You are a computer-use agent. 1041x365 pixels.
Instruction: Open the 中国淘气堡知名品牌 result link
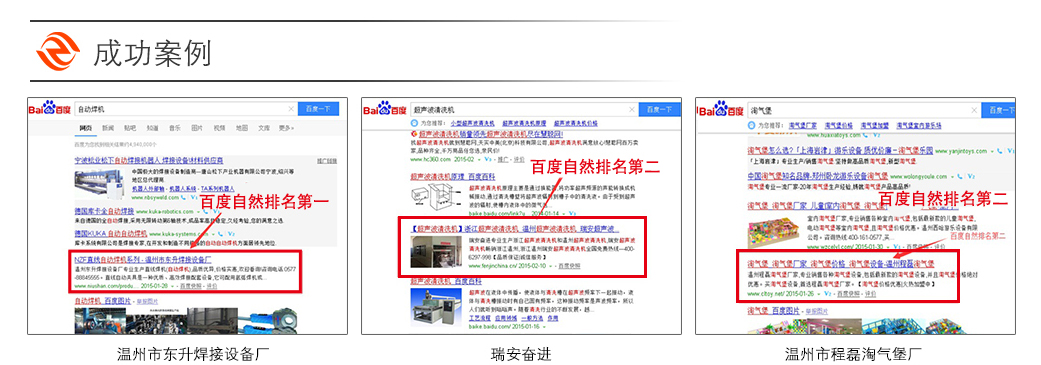point(817,176)
